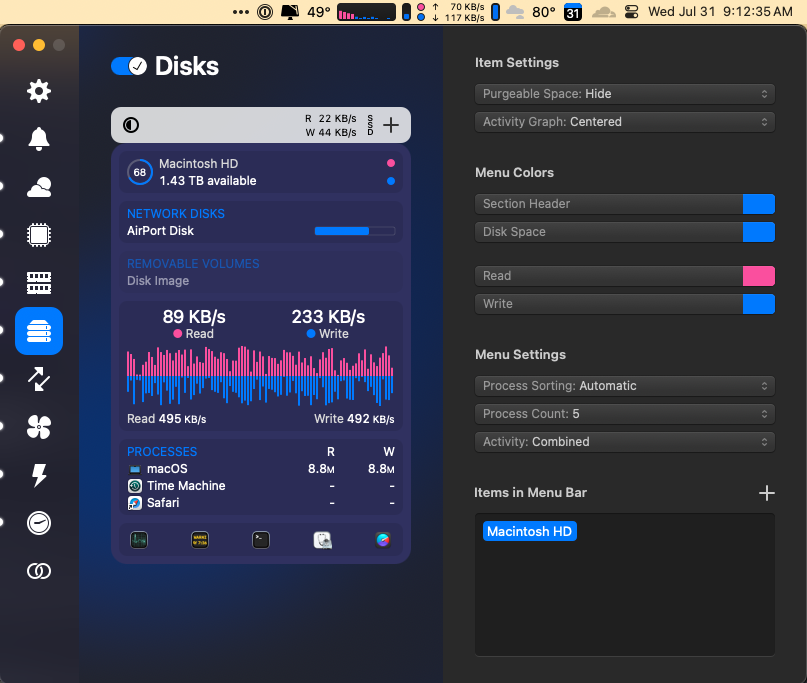This screenshot has width=807, height=683.
Task: Select the highlighted Disks sidebar icon
Action: click(39, 331)
